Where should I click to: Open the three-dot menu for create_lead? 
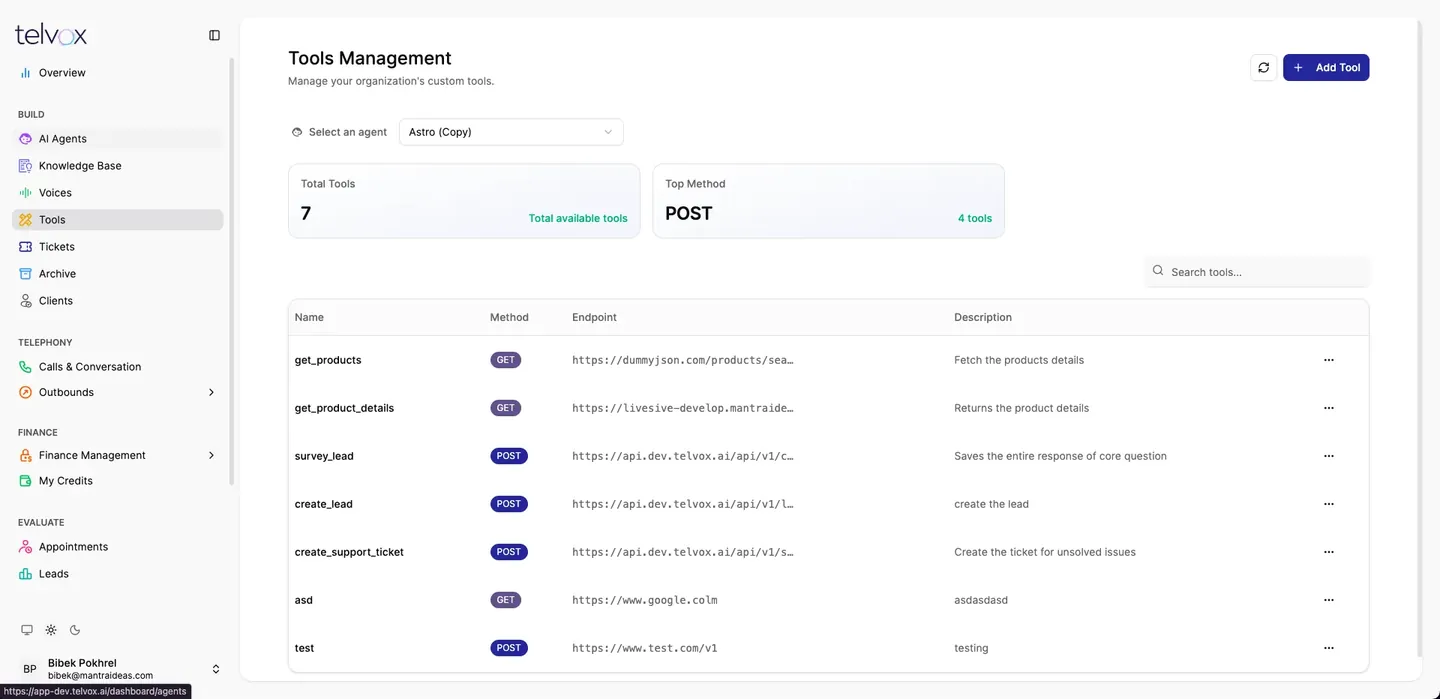click(1329, 504)
